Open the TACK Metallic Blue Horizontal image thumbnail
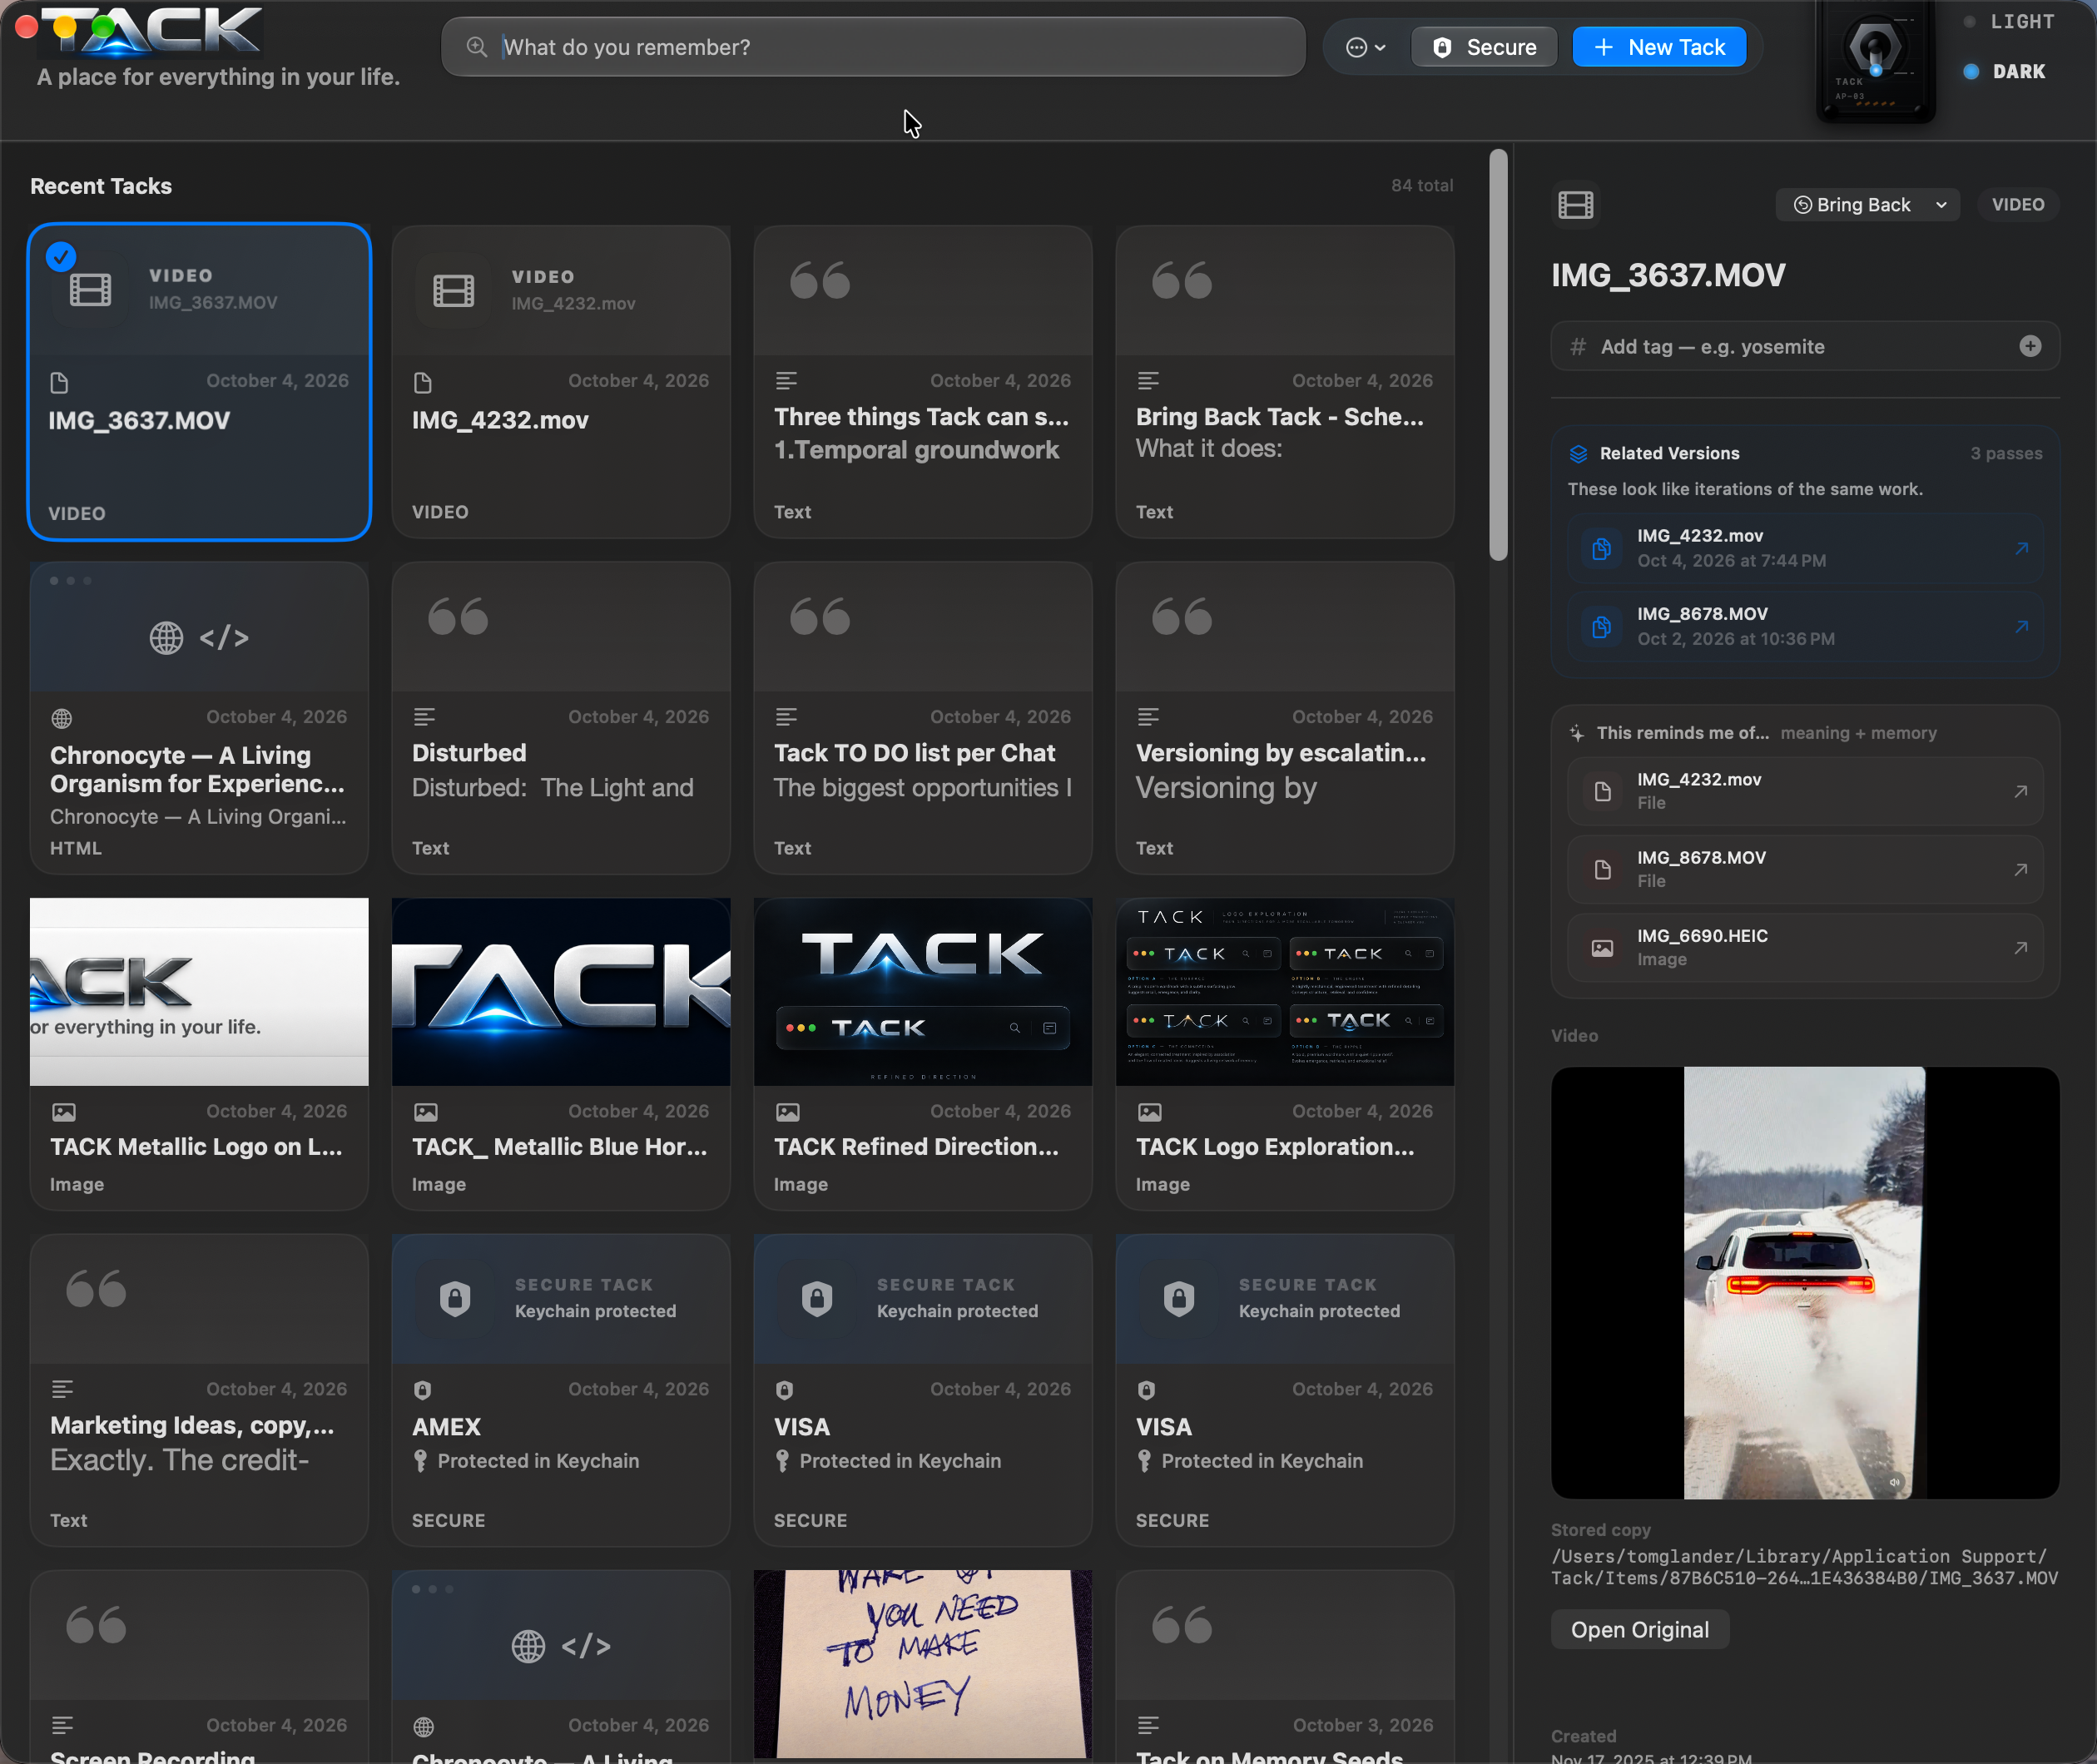The image size is (2097, 1764). 561,991
